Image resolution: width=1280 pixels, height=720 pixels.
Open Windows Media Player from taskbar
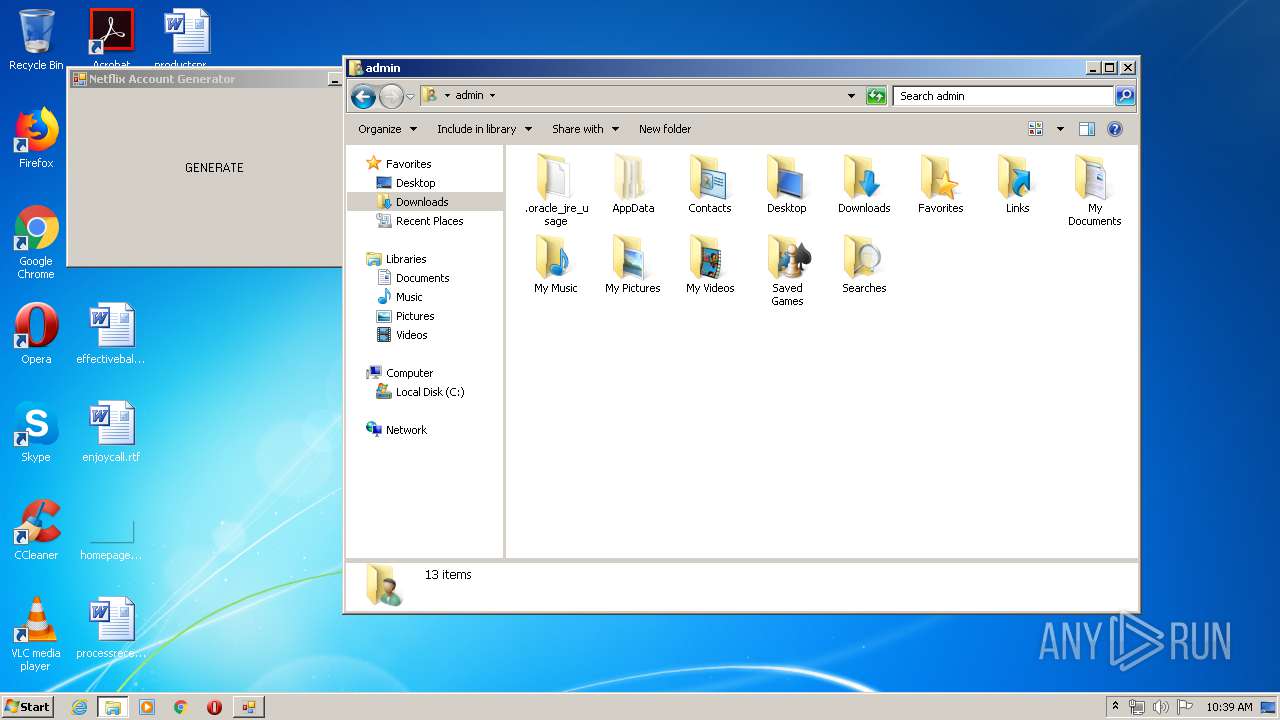point(147,707)
